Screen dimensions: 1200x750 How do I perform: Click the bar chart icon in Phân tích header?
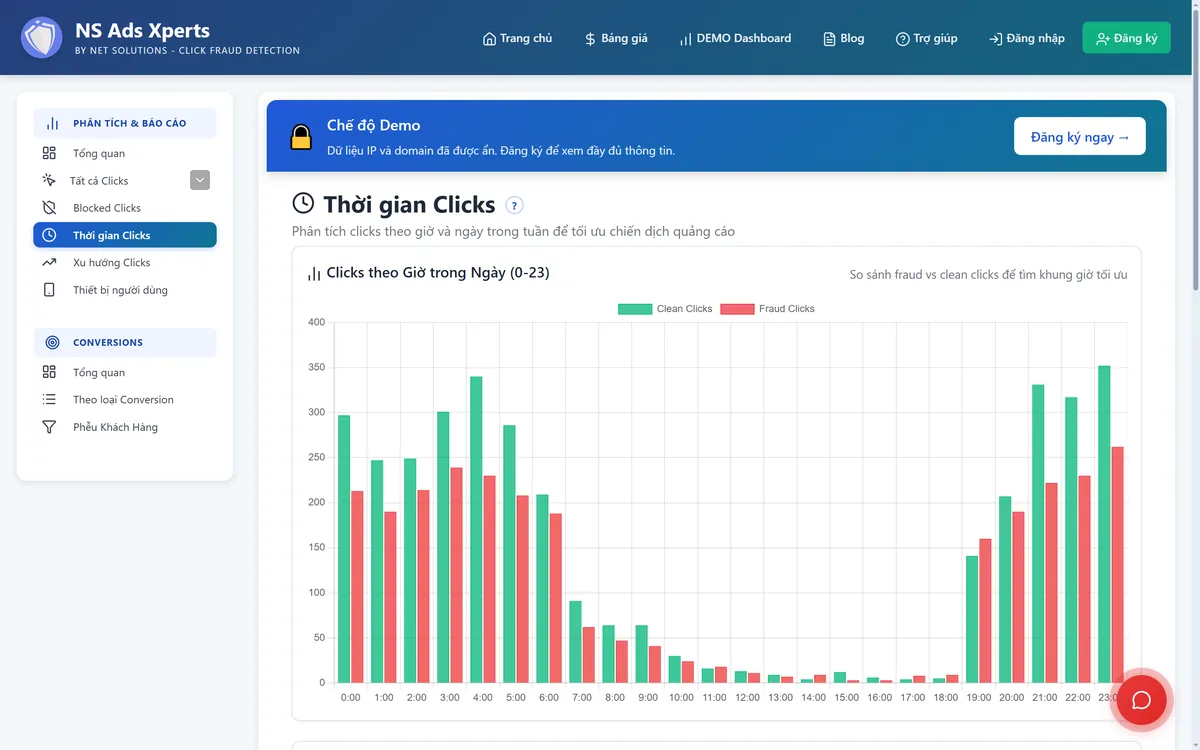(x=52, y=123)
